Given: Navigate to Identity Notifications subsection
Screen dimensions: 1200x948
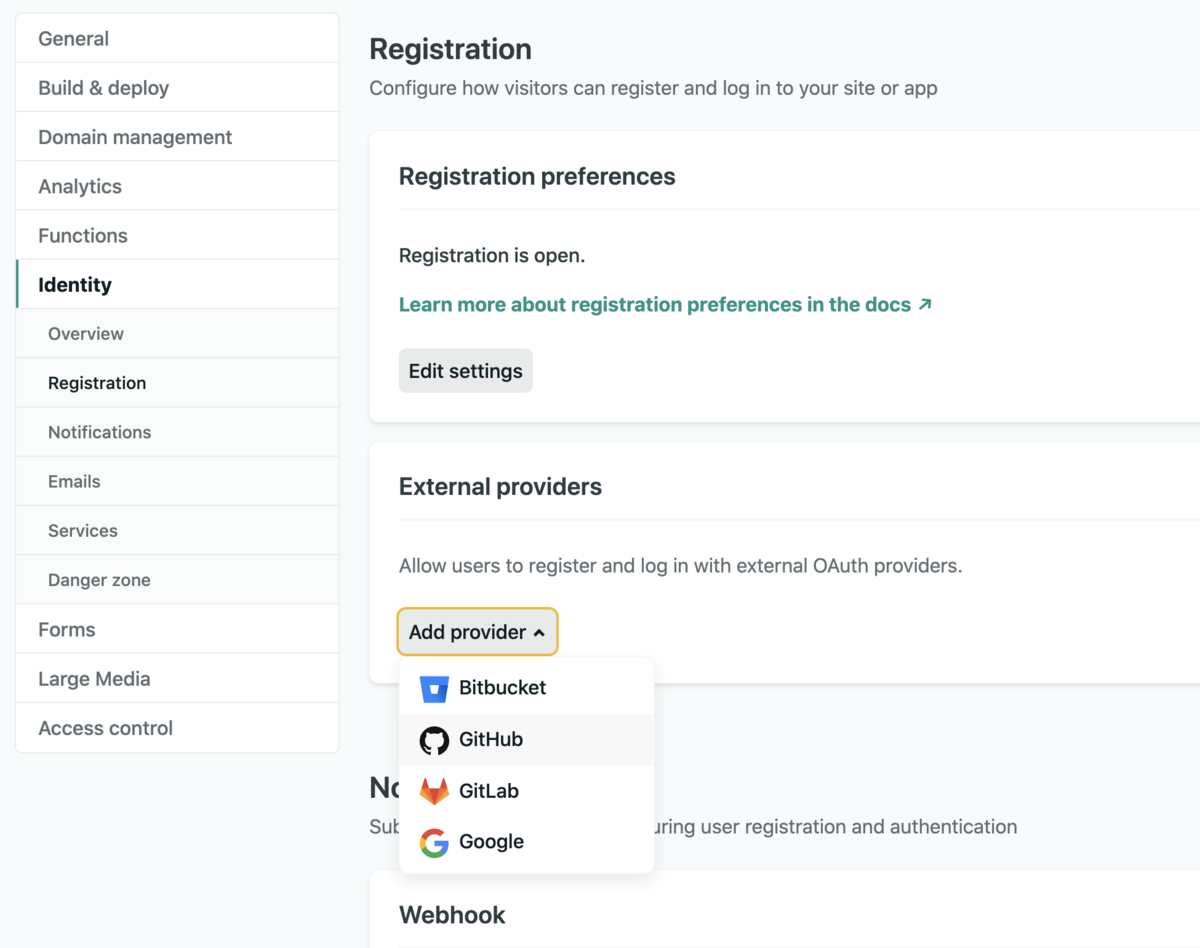Looking at the screenshot, I should click(100, 432).
